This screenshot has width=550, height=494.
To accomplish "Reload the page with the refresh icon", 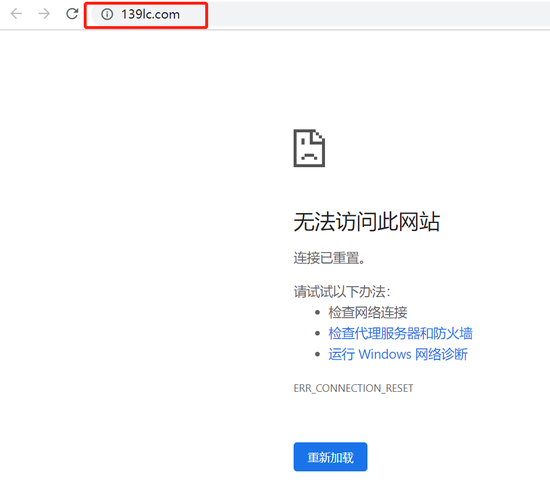I will (x=72, y=14).
